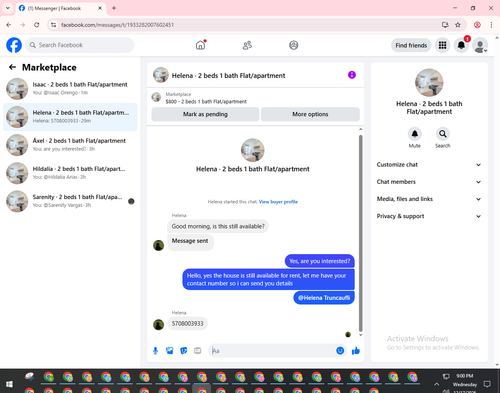
Task: Open the Hildalia conversation
Action: pyautogui.click(x=70, y=173)
